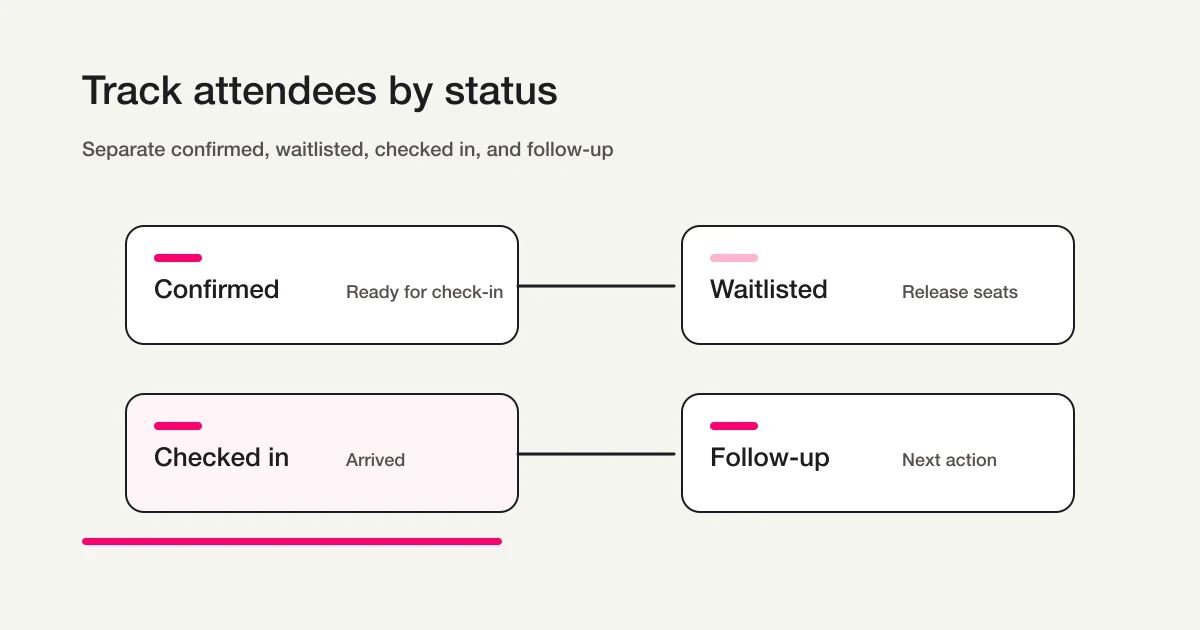Click the light pink accent bar above Waitlisted

click(x=734, y=258)
